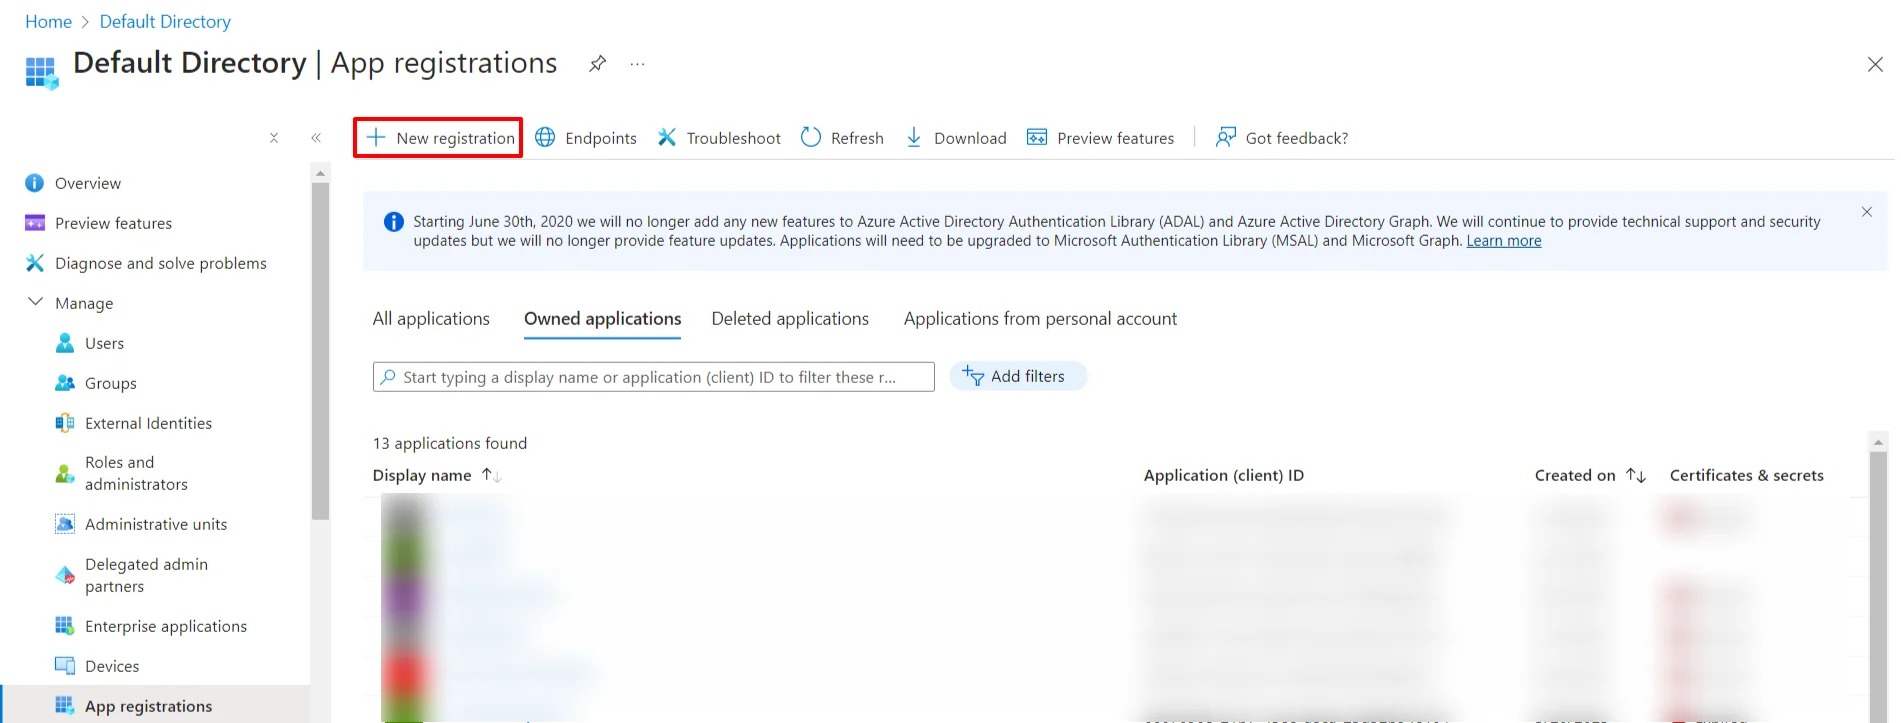
Task: Collapse the sidebar with double chevron
Action: point(316,138)
